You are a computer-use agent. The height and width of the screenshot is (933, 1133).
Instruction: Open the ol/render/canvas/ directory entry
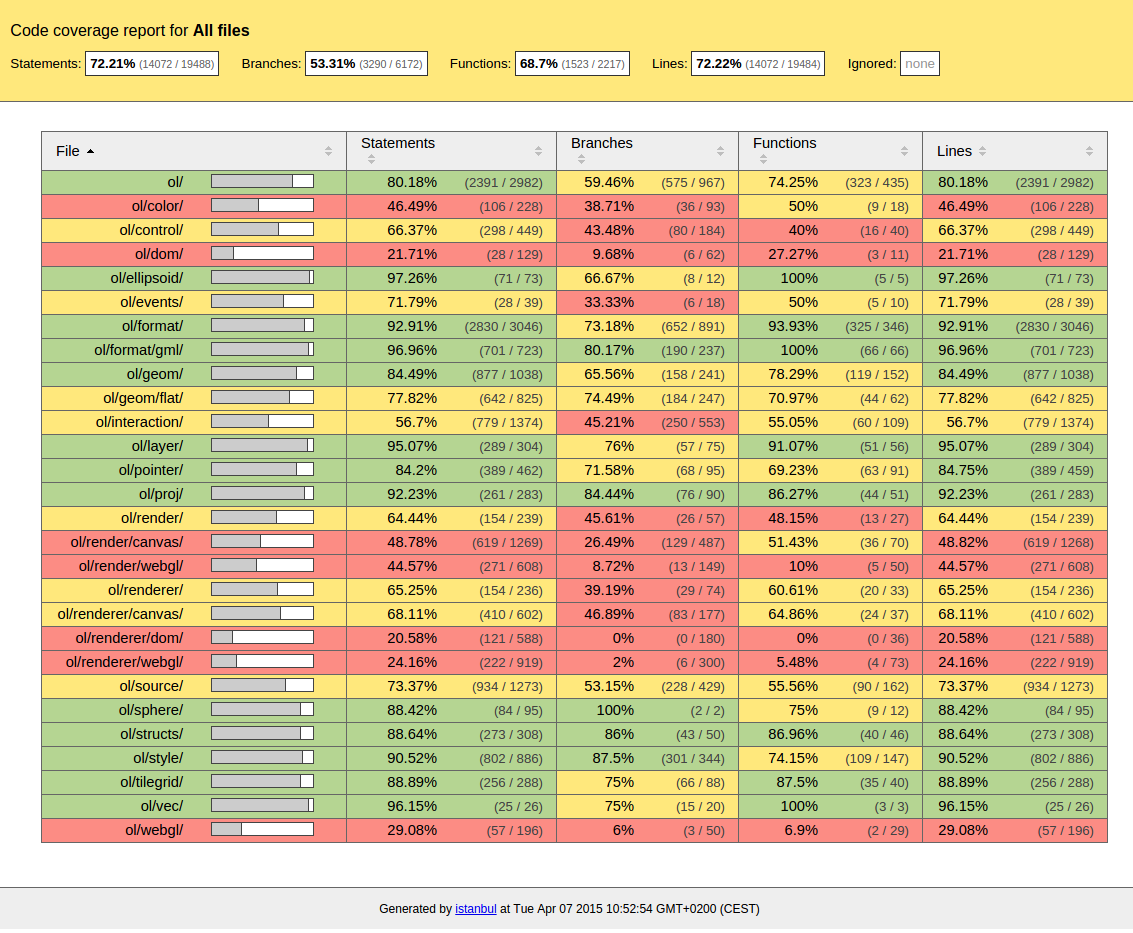[126, 542]
